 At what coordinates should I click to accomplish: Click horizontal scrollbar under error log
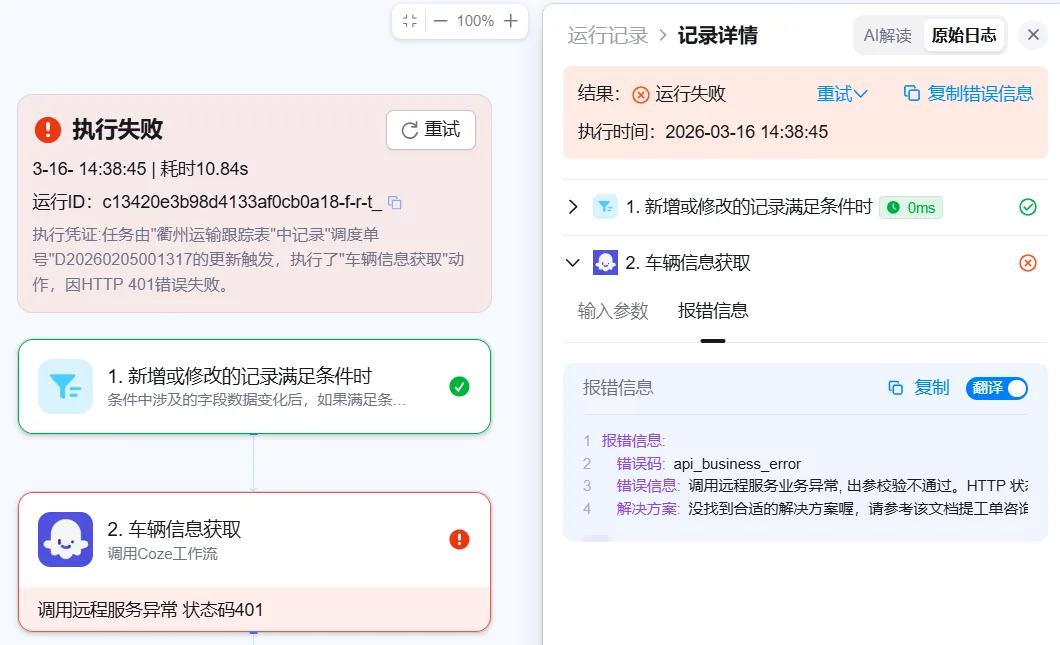coord(596,538)
